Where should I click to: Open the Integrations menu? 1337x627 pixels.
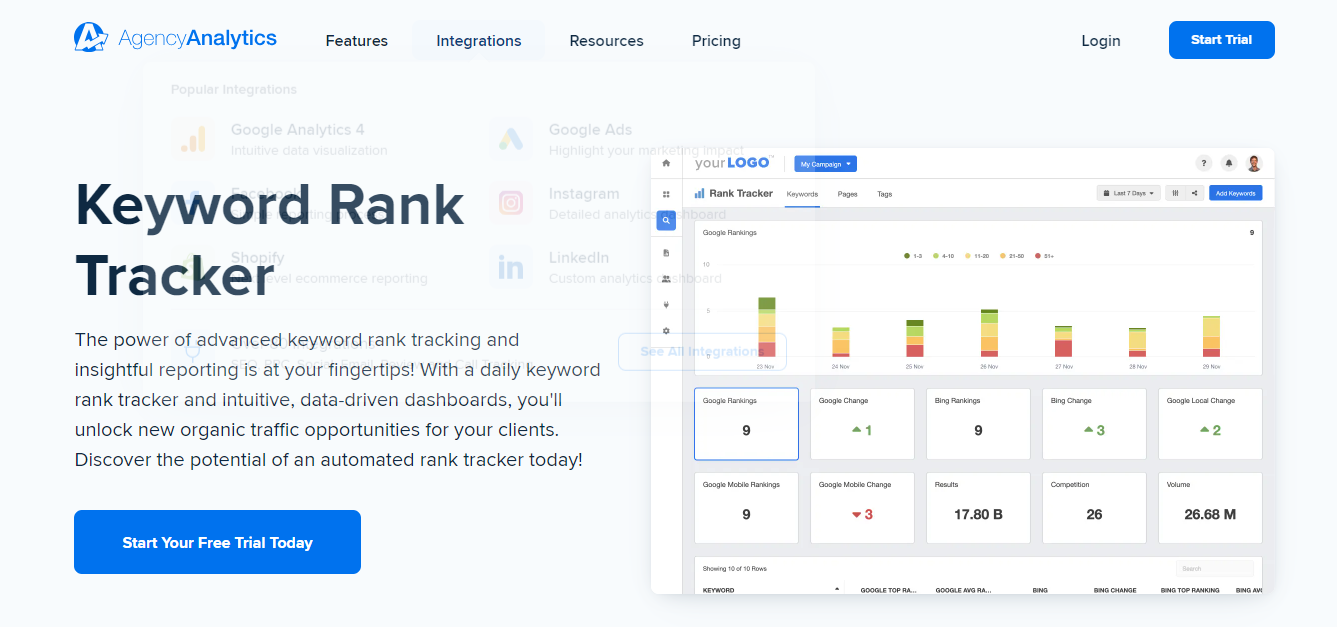coord(479,41)
